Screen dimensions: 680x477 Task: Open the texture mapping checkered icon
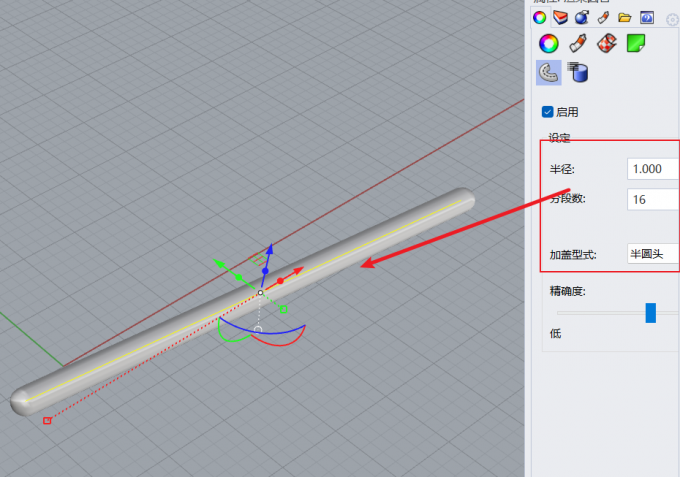[x=606, y=43]
